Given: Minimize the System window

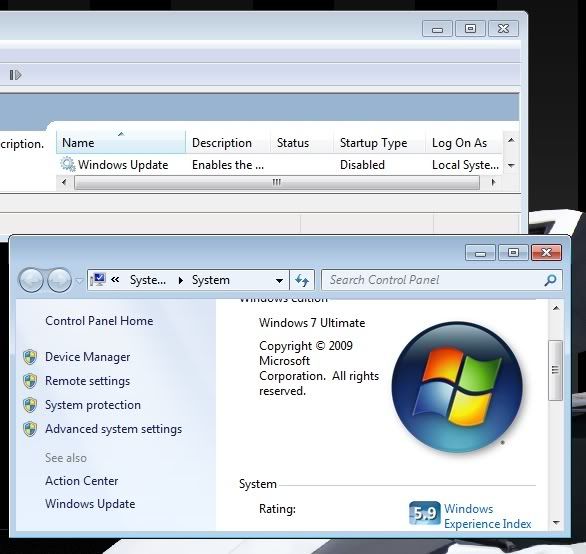Looking at the screenshot, I should tap(480, 253).
